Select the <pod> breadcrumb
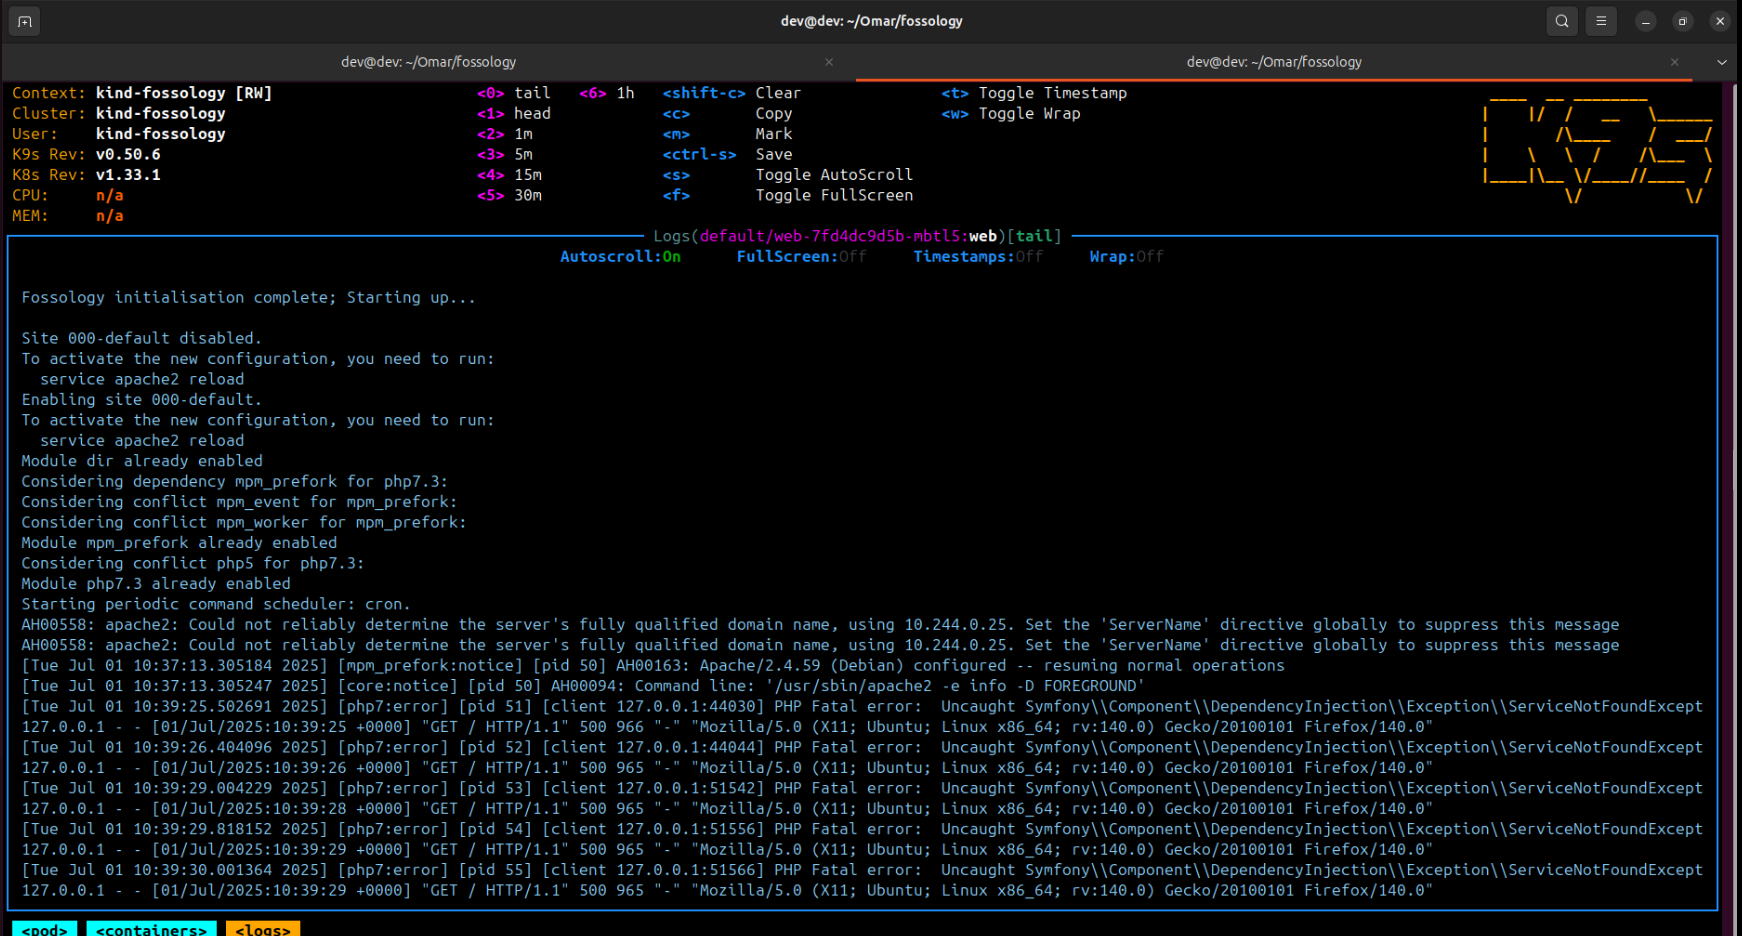Image resolution: width=1742 pixels, height=936 pixels. 45,929
